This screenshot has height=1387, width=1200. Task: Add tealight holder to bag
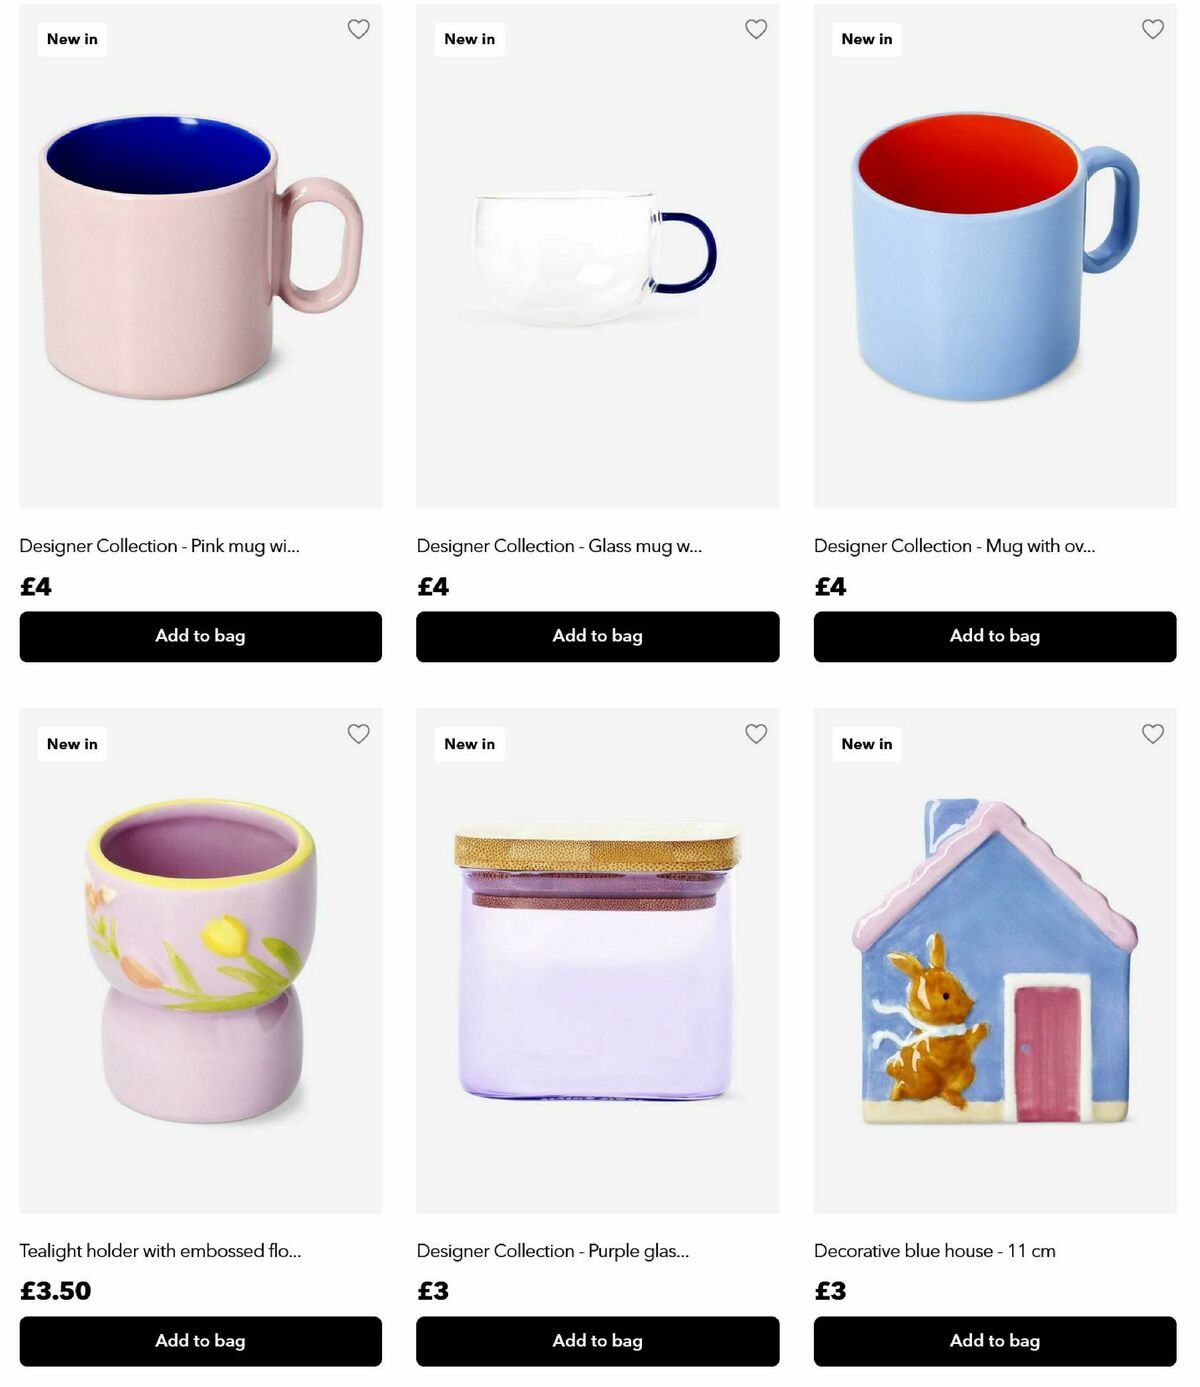200,1341
